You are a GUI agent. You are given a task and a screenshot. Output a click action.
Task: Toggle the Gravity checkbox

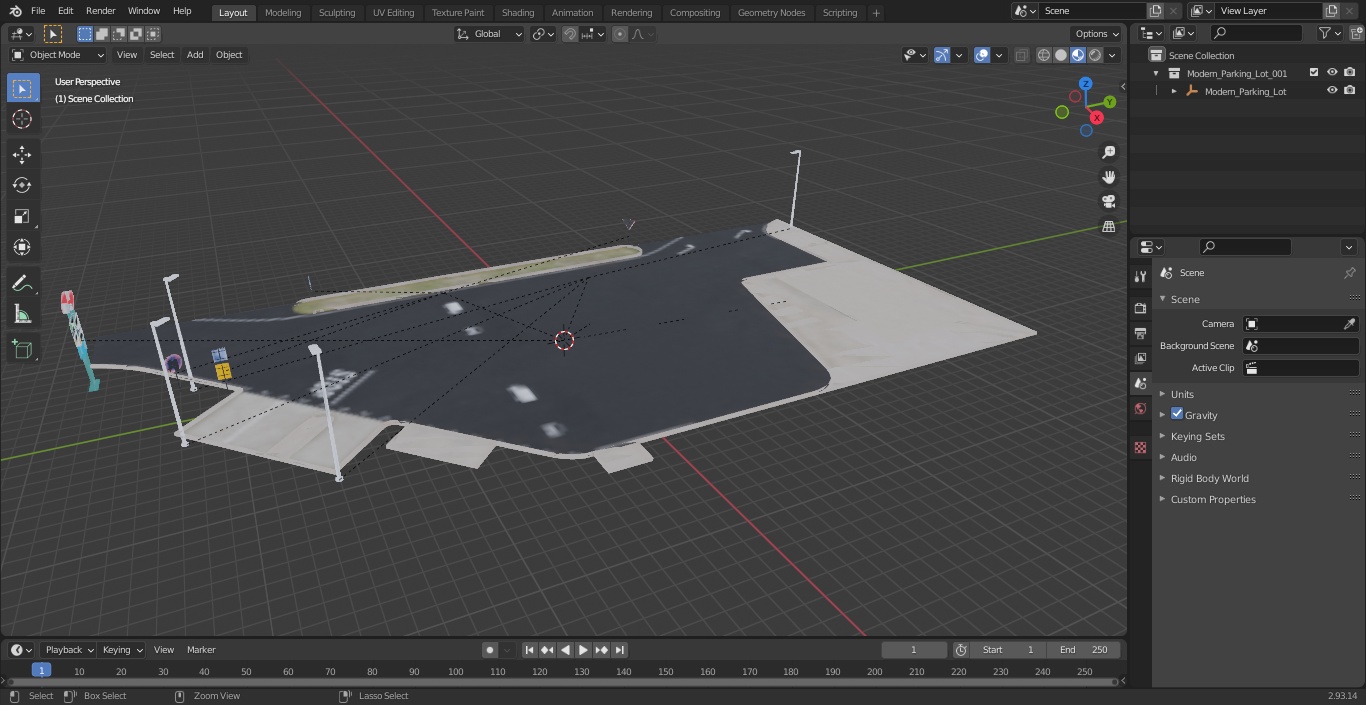click(x=1177, y=414)
